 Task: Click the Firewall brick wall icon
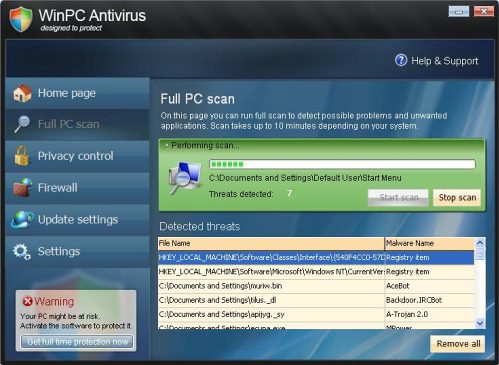tap(22, 187)
